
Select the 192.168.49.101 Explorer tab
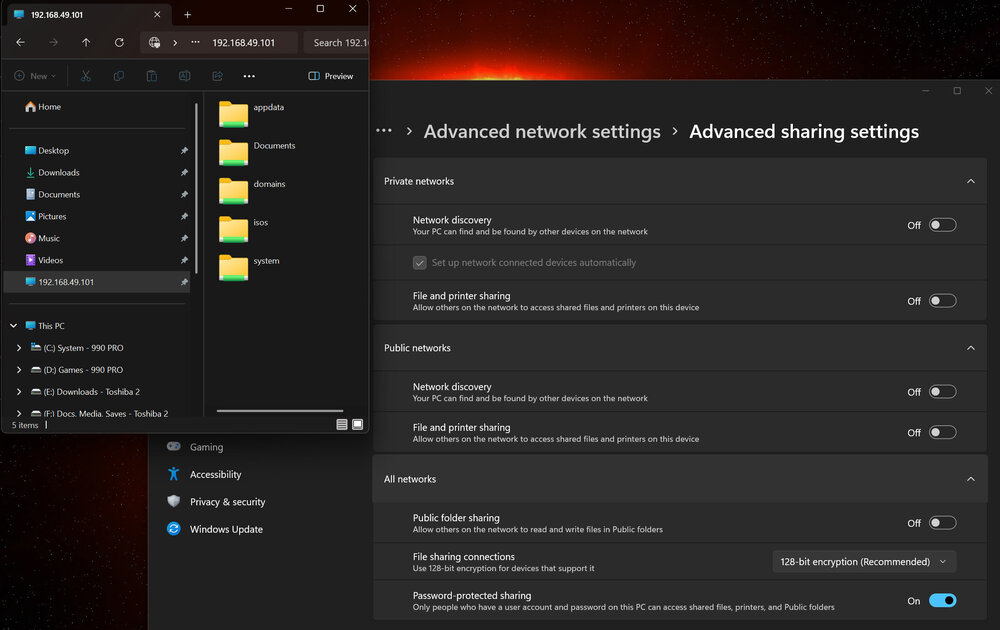[x=87, y=15]
